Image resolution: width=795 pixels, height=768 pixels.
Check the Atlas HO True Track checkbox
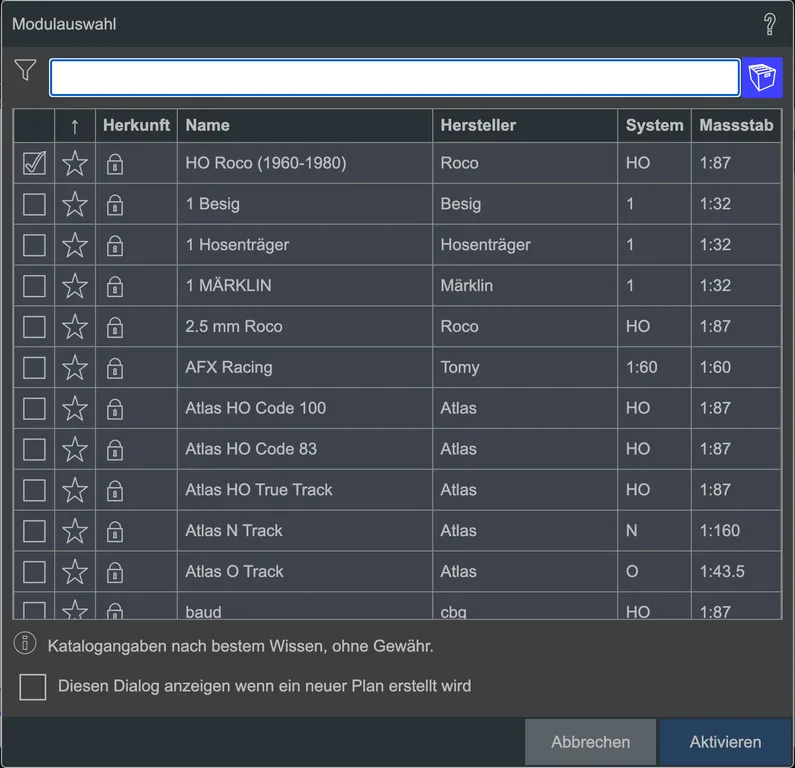pos(34,490)
